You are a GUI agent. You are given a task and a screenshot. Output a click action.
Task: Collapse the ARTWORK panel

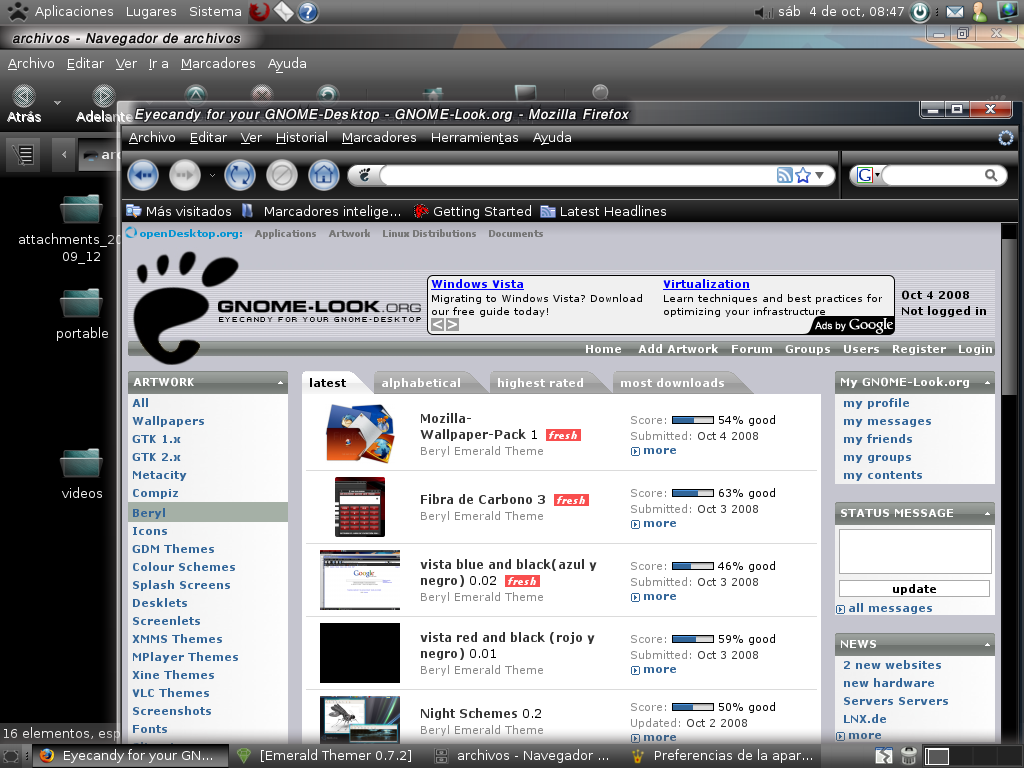click(x=281, y=383)
